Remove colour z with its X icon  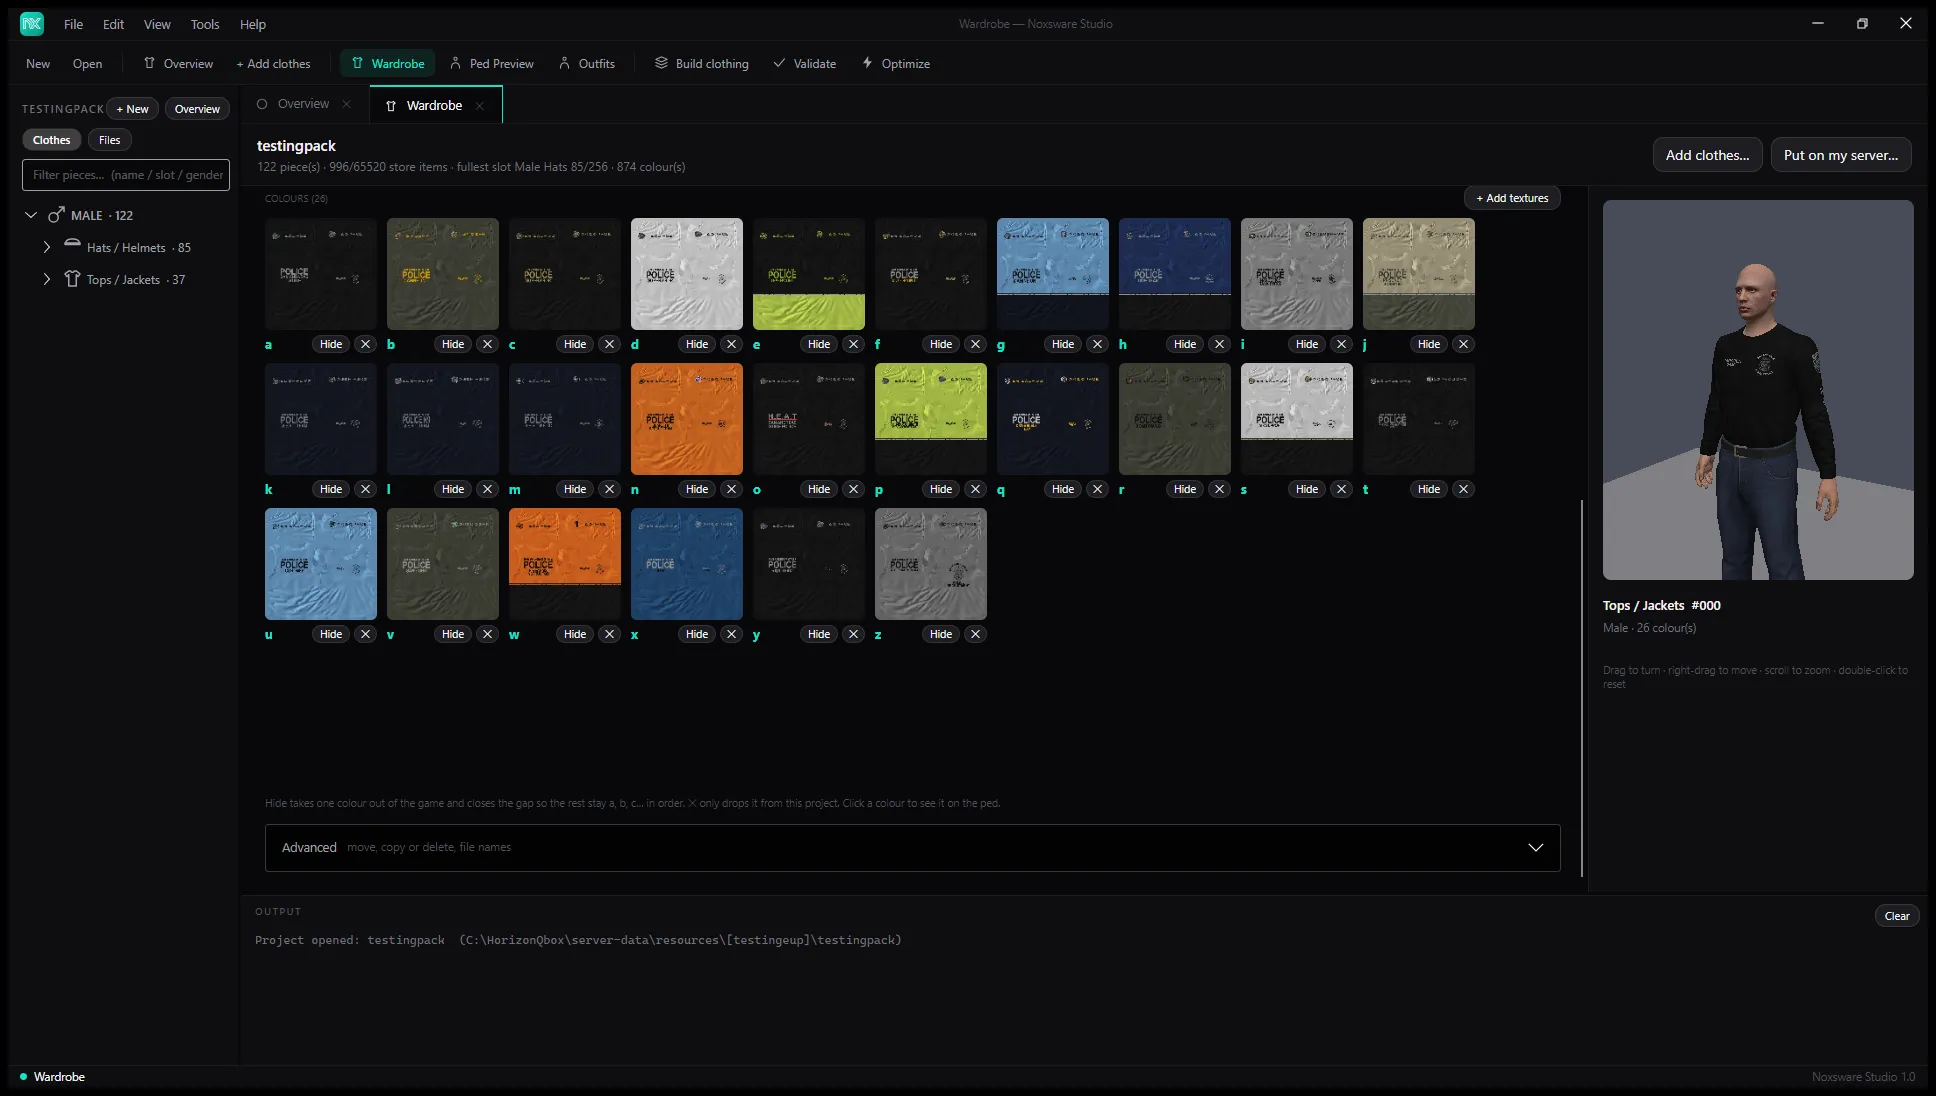(x=975, y=634)
